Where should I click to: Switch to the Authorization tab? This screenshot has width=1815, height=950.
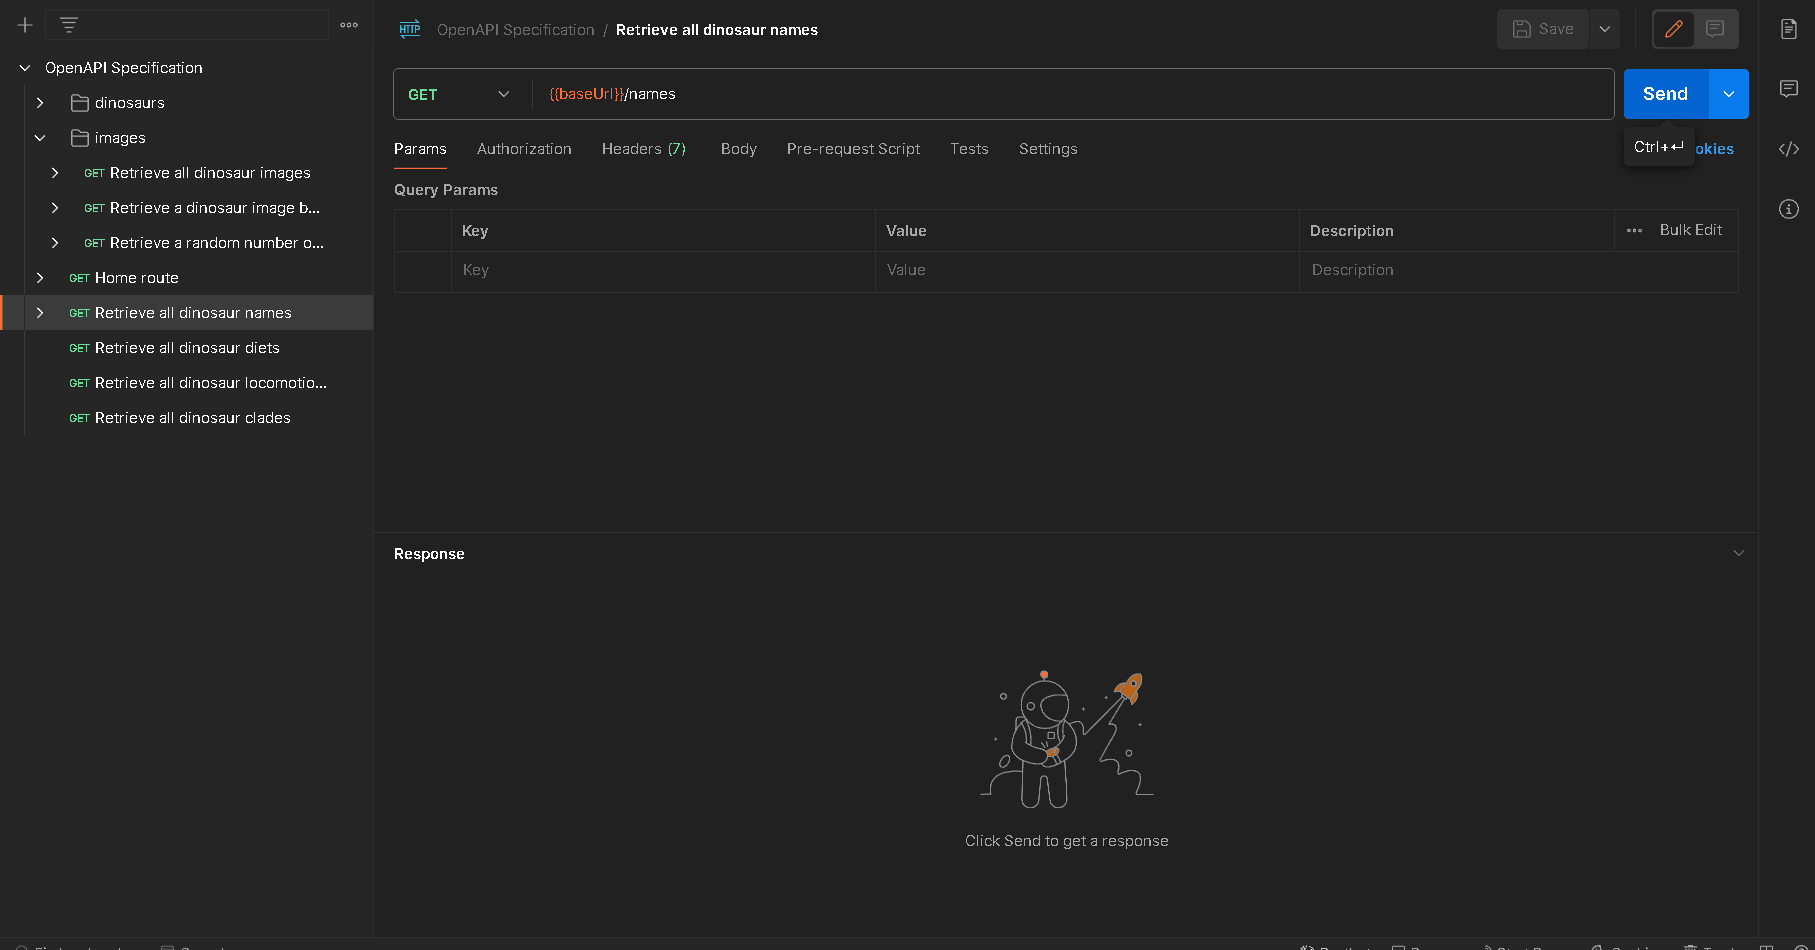[524, 149]
